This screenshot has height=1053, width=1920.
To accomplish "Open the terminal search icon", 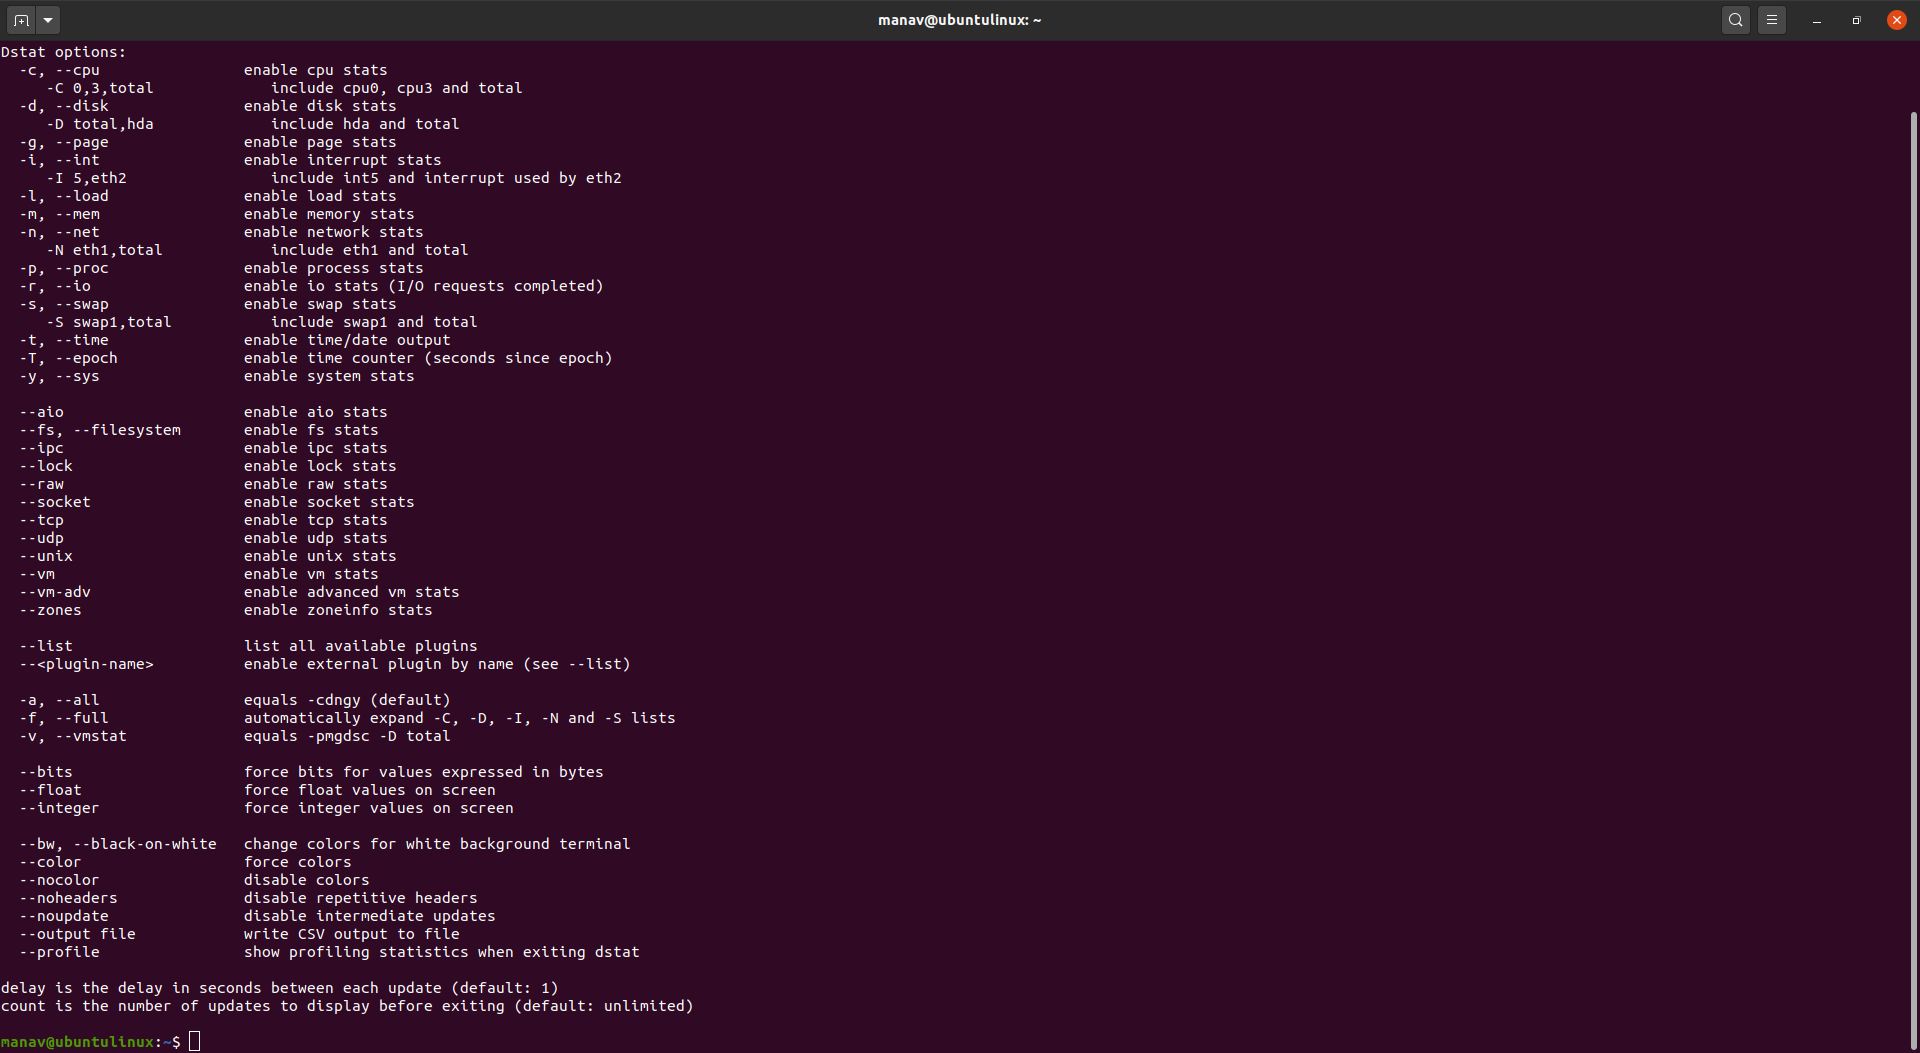I will pos(1736,20).
